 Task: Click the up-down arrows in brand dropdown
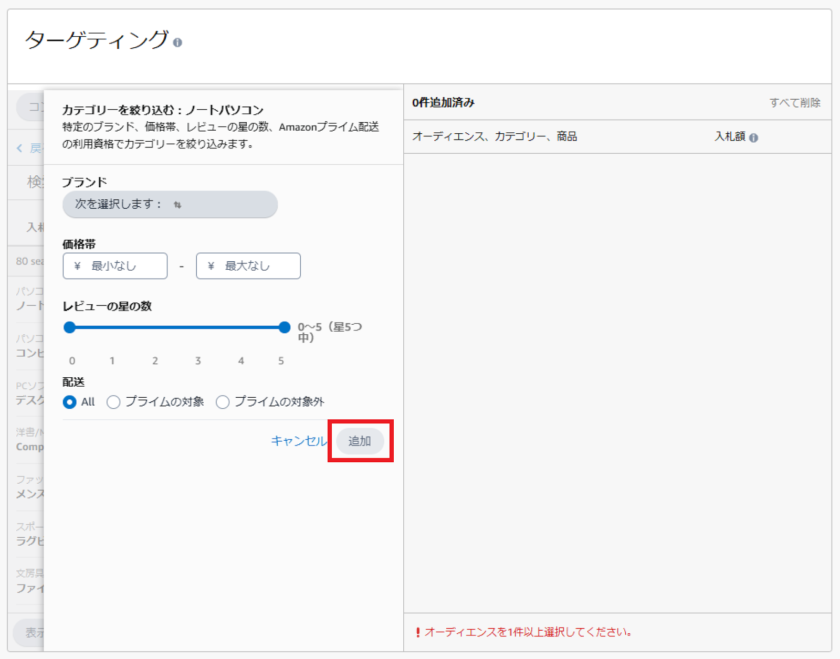[x=177, y=204]
